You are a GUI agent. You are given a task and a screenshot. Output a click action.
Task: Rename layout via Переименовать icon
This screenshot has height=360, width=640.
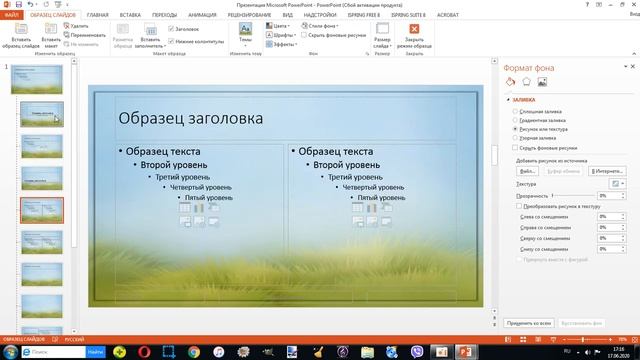tap(67, 35)
